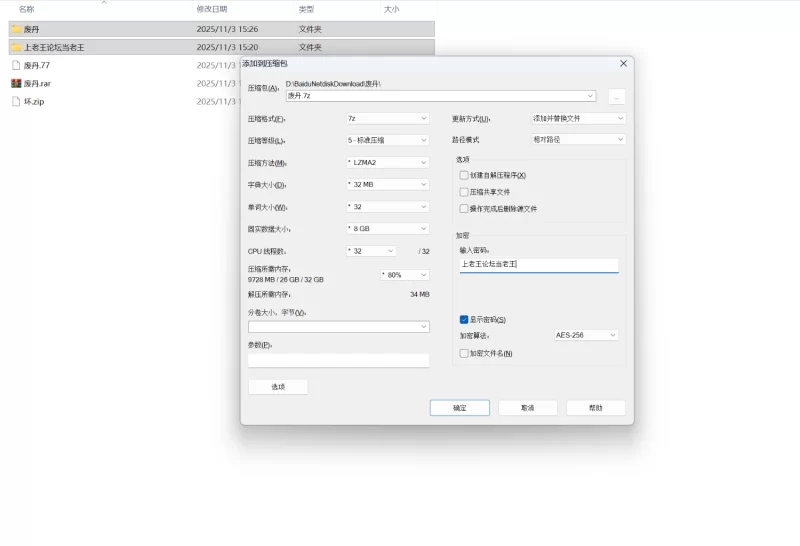The image size is (800, 546).
Task: Open the 压缩方法 dropdown showing LZMA2
Action: (x=388, y=162)
